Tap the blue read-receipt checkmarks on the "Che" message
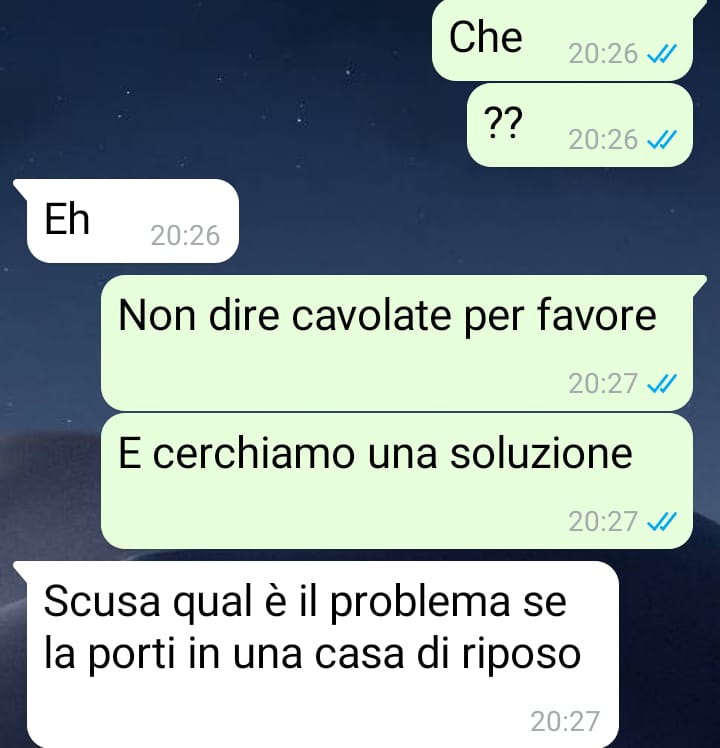Screen dimensions: 720x748 point(662,53)
